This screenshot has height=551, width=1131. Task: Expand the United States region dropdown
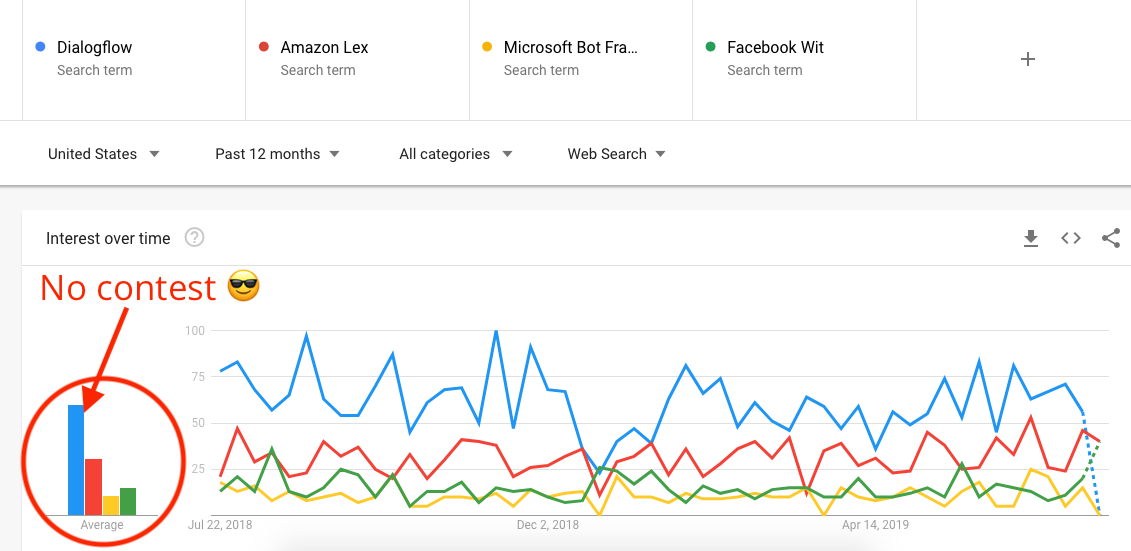pyautogui.click(x=103, y=154)
